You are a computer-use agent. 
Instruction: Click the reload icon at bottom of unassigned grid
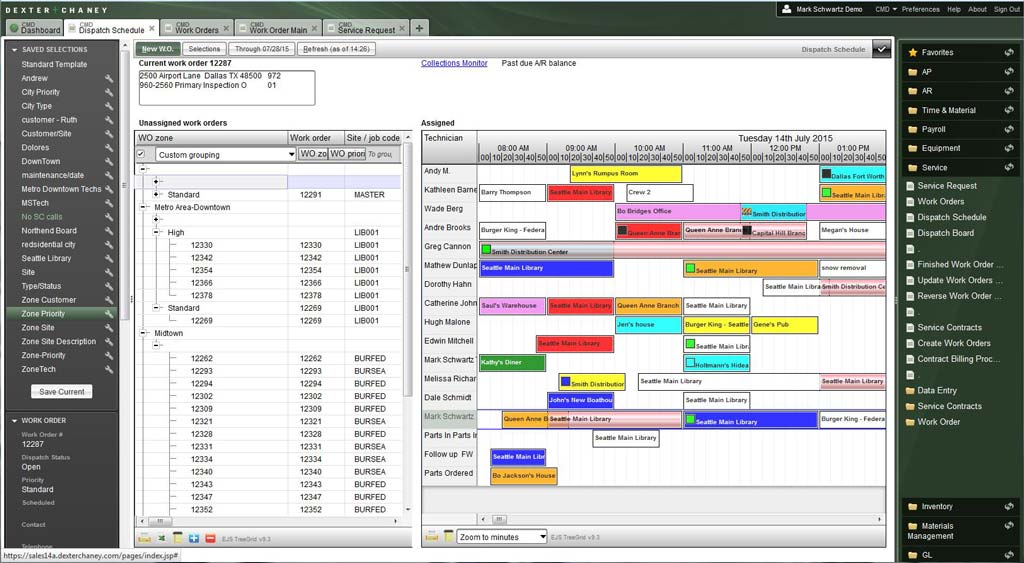coord(144,538)
